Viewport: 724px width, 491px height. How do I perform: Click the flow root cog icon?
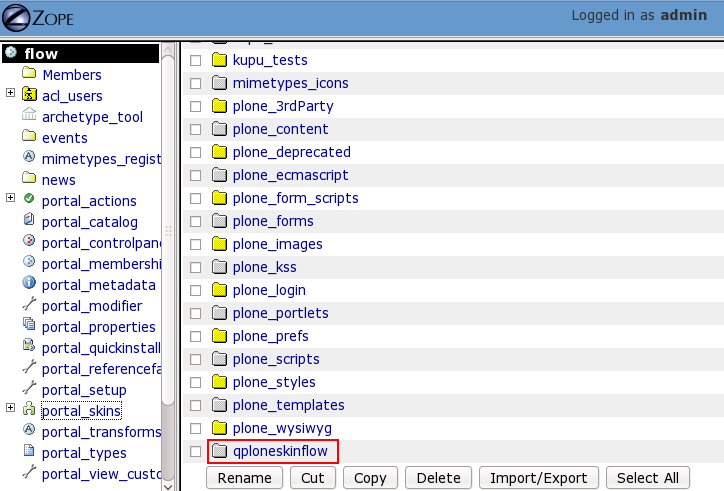tap(11, 52)
